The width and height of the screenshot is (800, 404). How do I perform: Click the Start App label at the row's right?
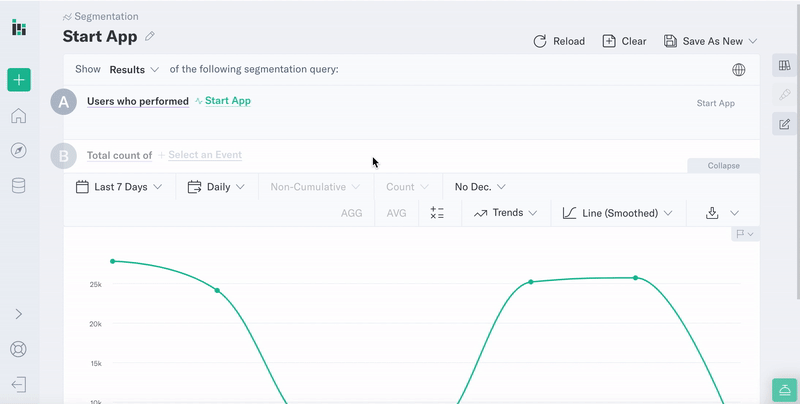[715, 103]
